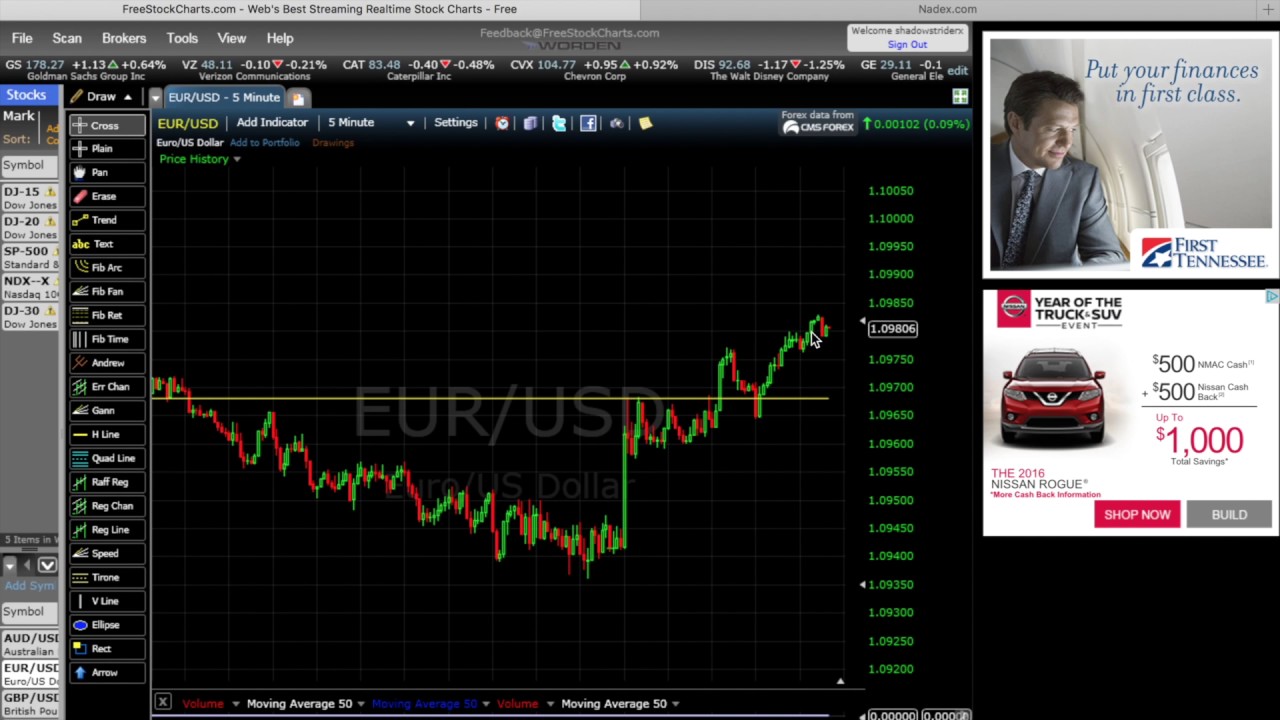Collapse the Draw tools menu

click(x=127, y=97)
